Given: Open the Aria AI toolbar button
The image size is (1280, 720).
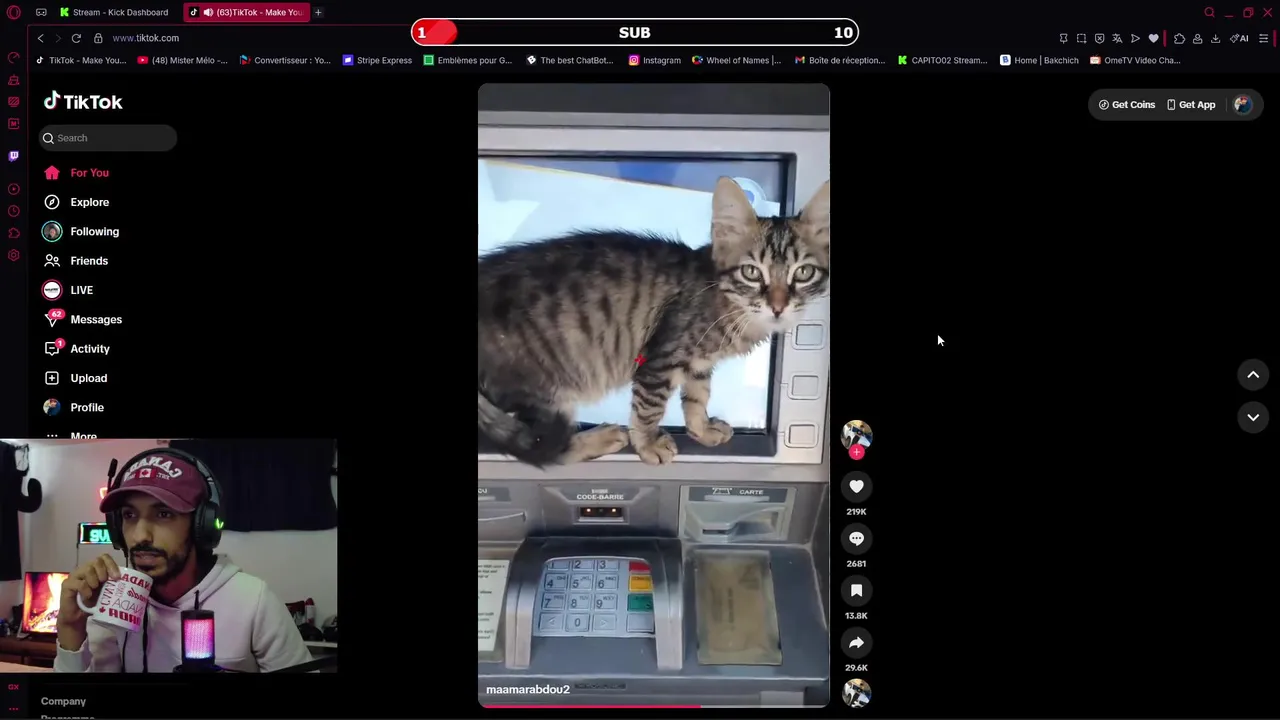Looking at the screenshot, I should (x=1239, y=38).
